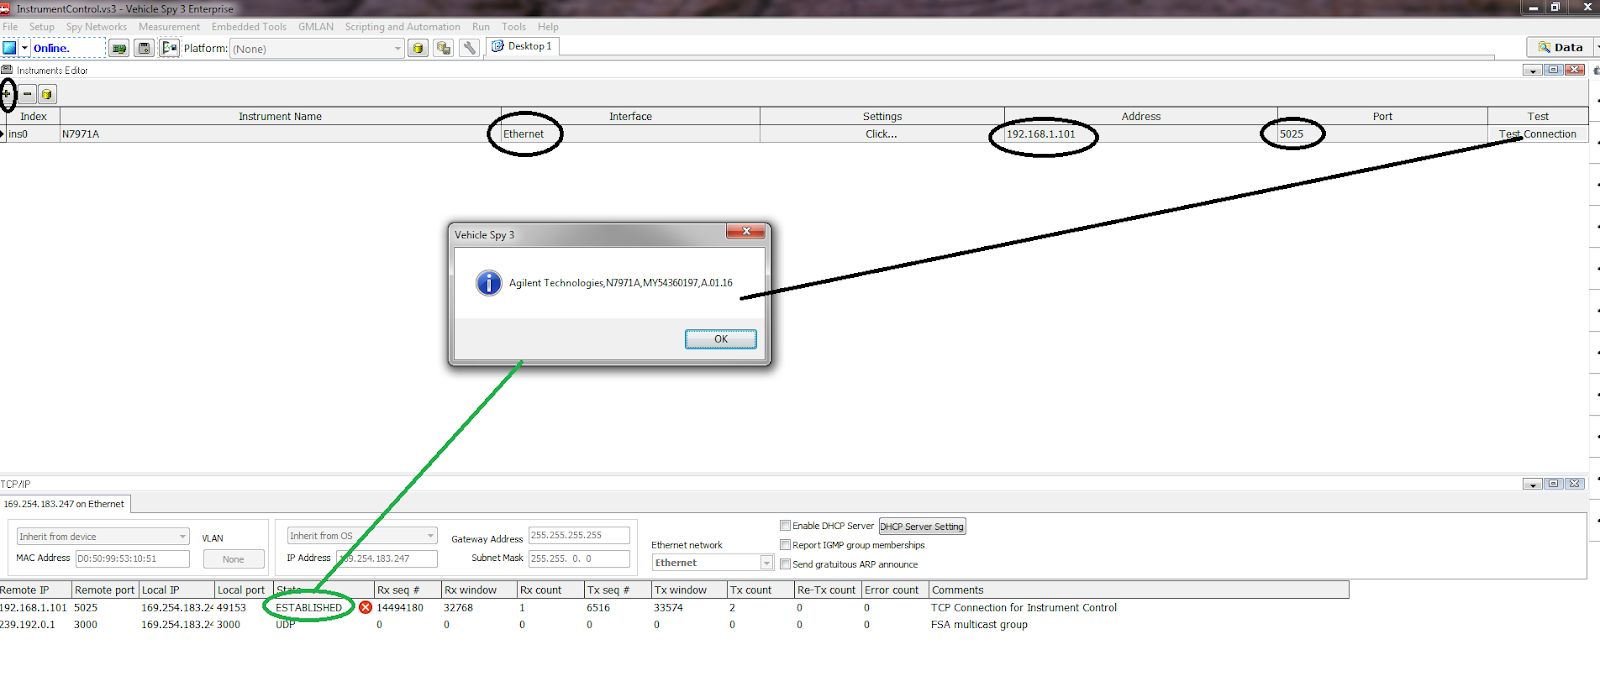Click the wrench tools icon in main toolbar

(x=469, y=48)
